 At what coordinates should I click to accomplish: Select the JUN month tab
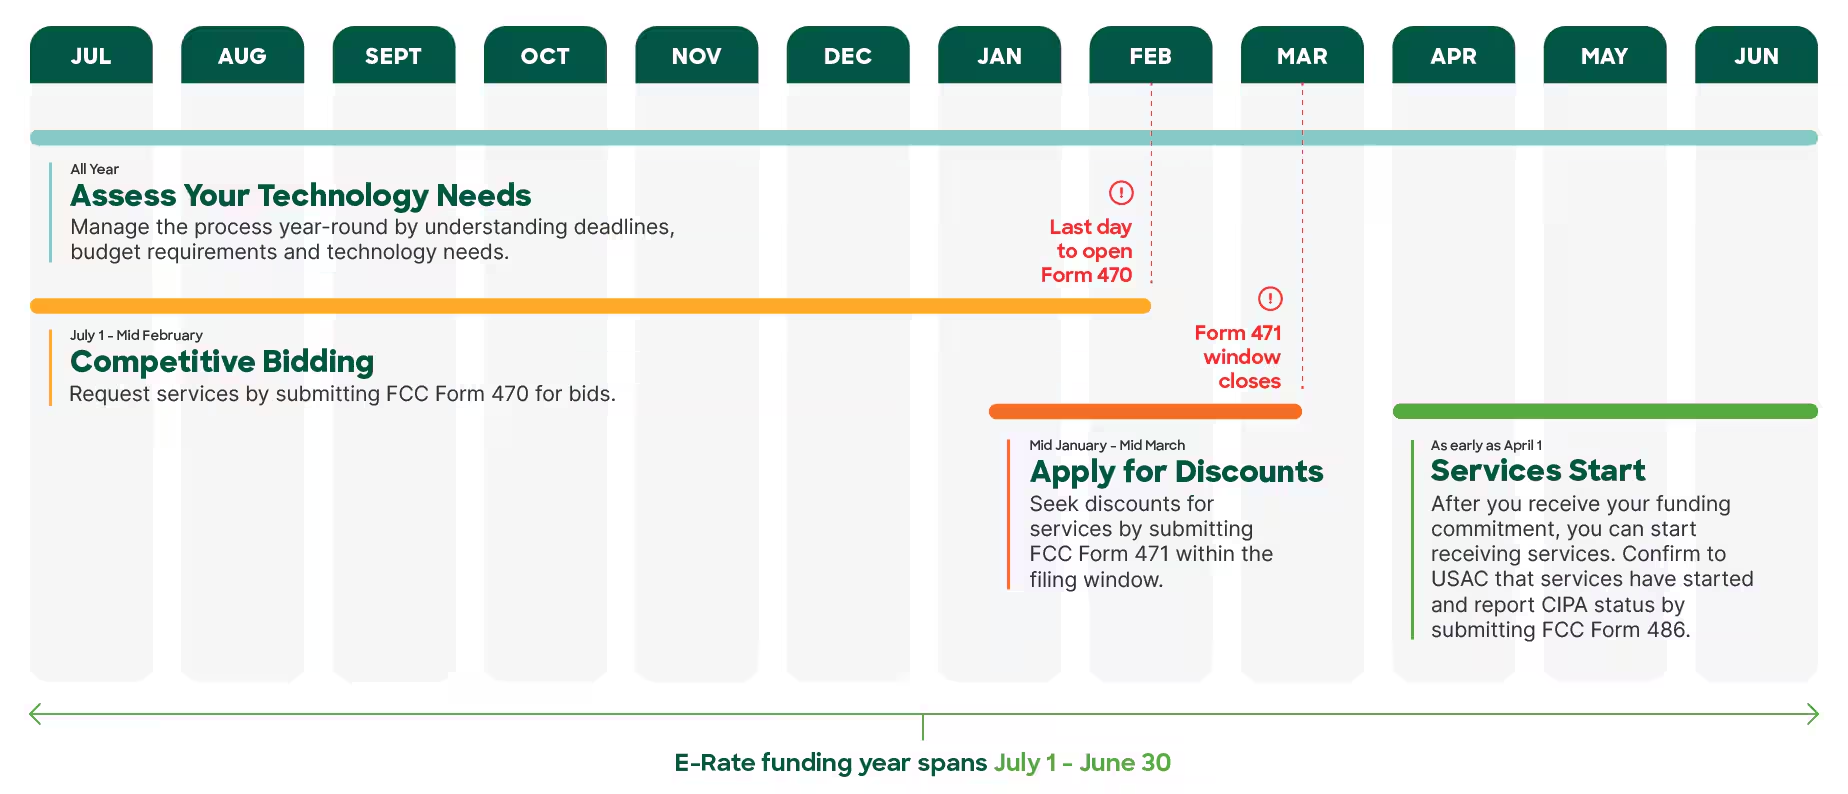[1756, 55]
